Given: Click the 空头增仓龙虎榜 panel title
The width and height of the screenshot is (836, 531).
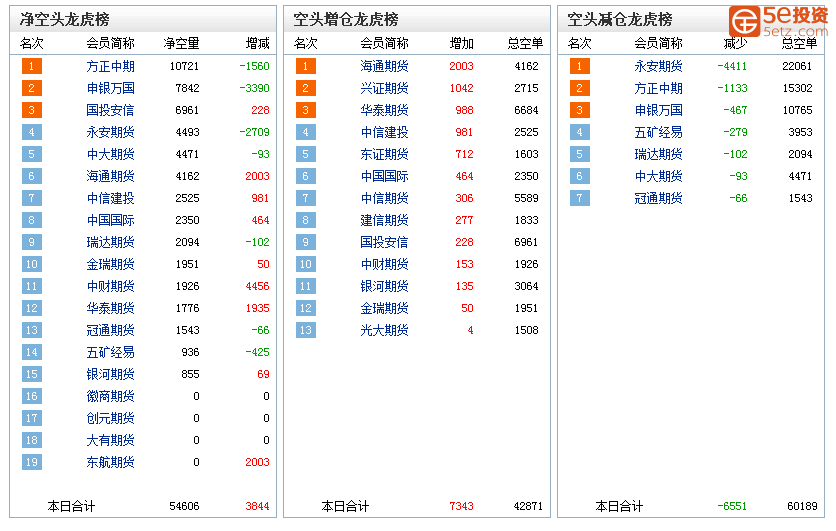Looking at the screenshot, I should (345, 20).
